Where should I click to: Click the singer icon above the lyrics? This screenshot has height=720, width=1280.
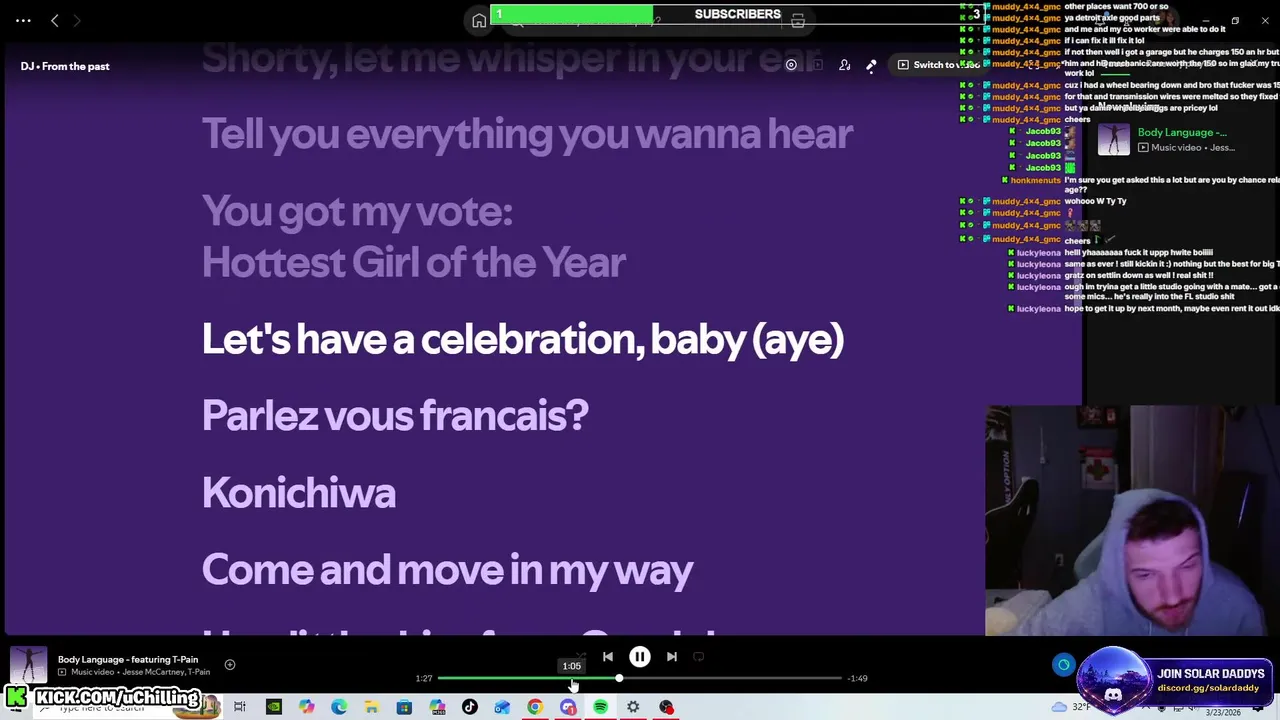[845, 65]
